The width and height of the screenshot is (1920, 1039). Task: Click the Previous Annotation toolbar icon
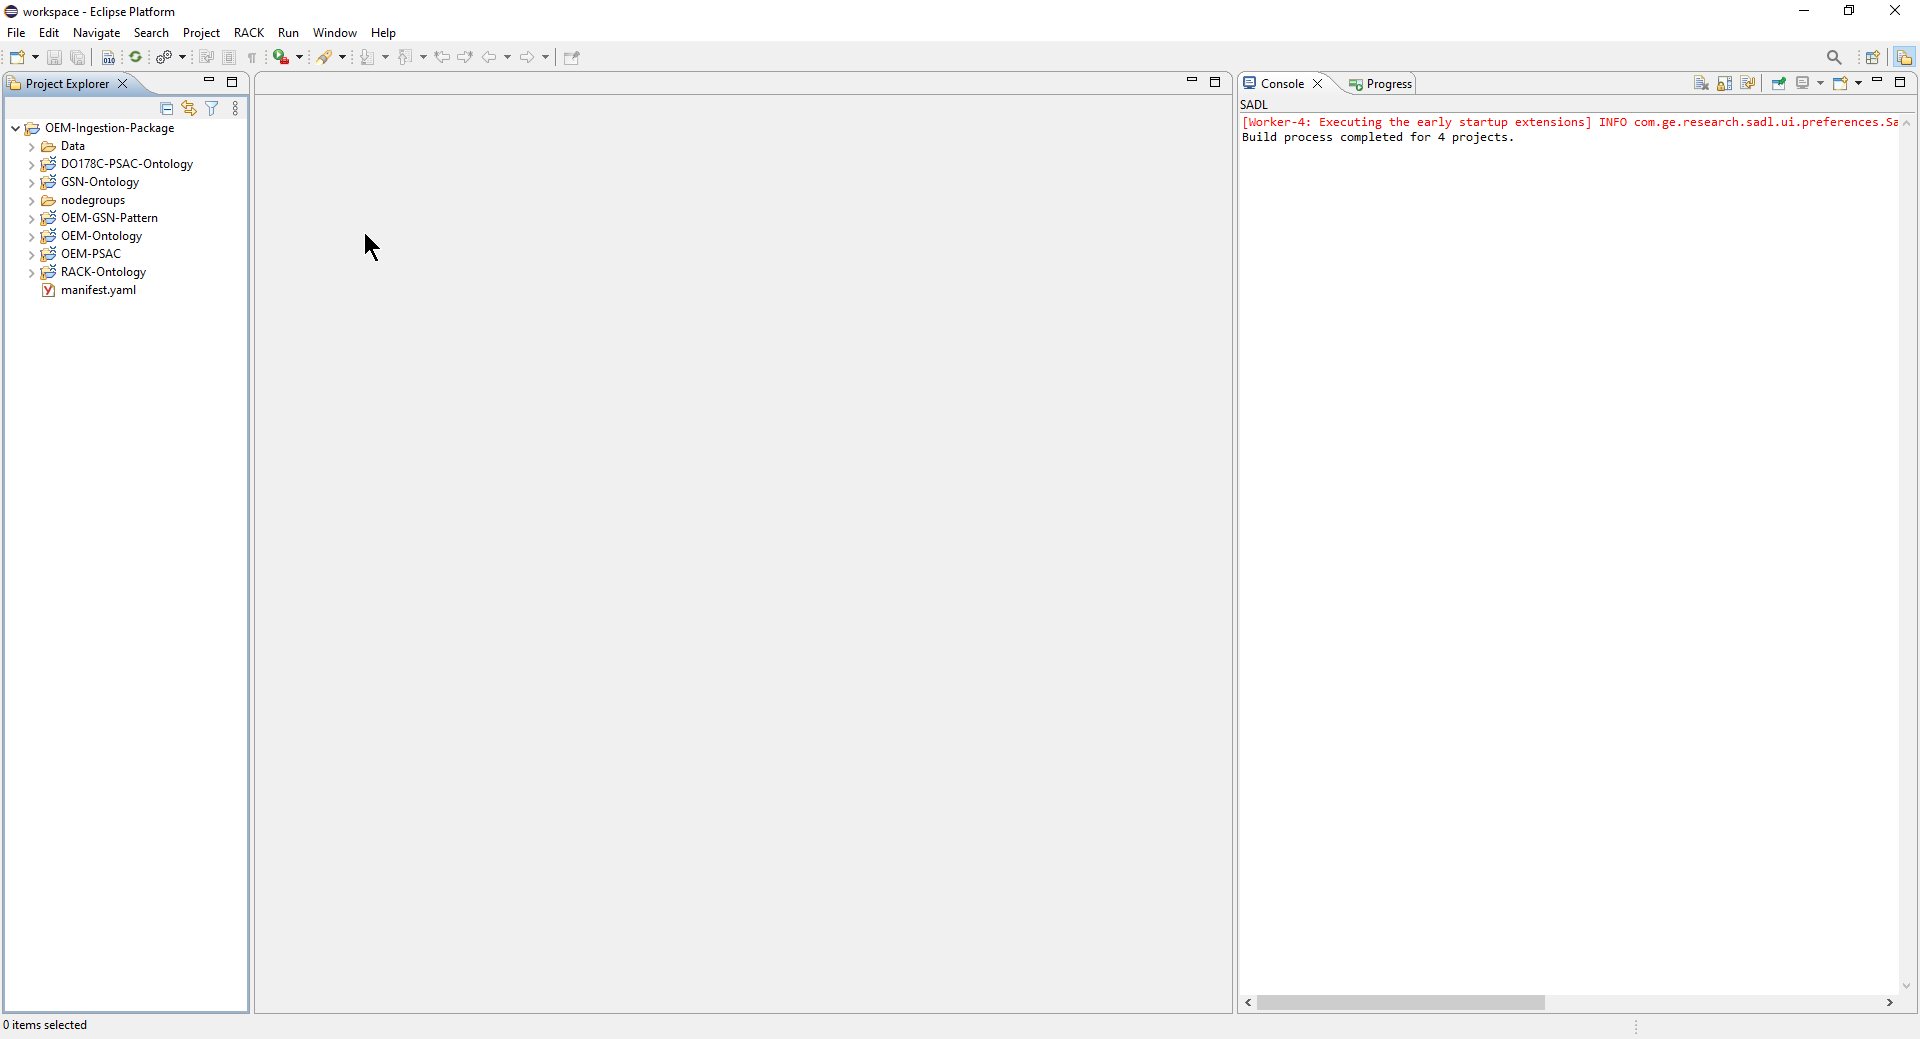point(405,57)
